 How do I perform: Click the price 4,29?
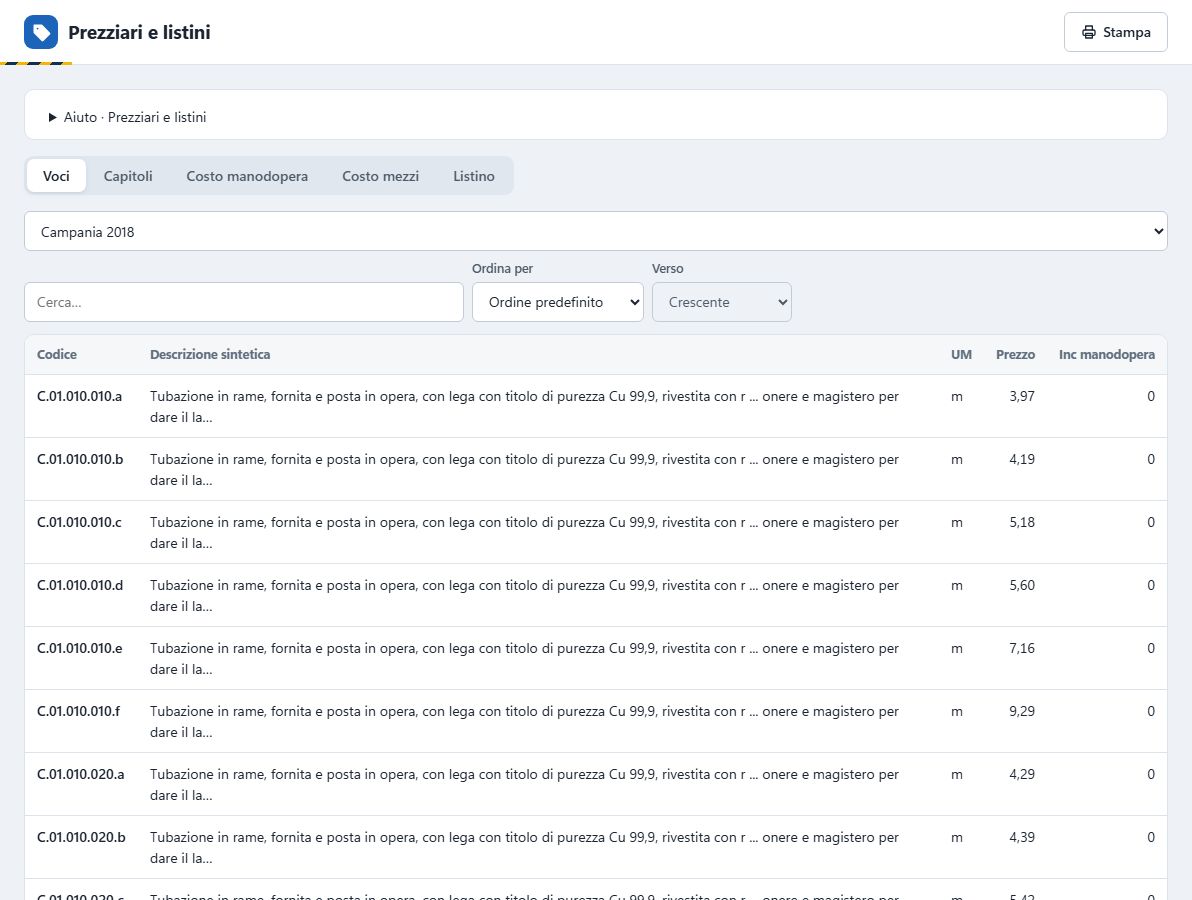point(1022,775)
